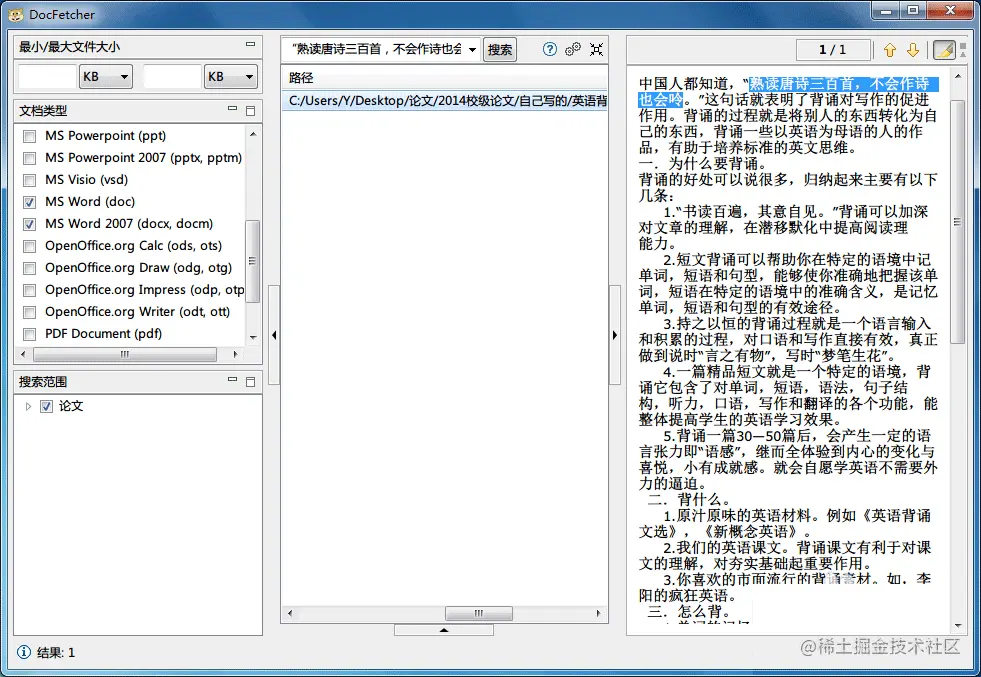The image size is (981, 677).
Task: Click the document types horizontal scrollbar
Action: [125, 354]
